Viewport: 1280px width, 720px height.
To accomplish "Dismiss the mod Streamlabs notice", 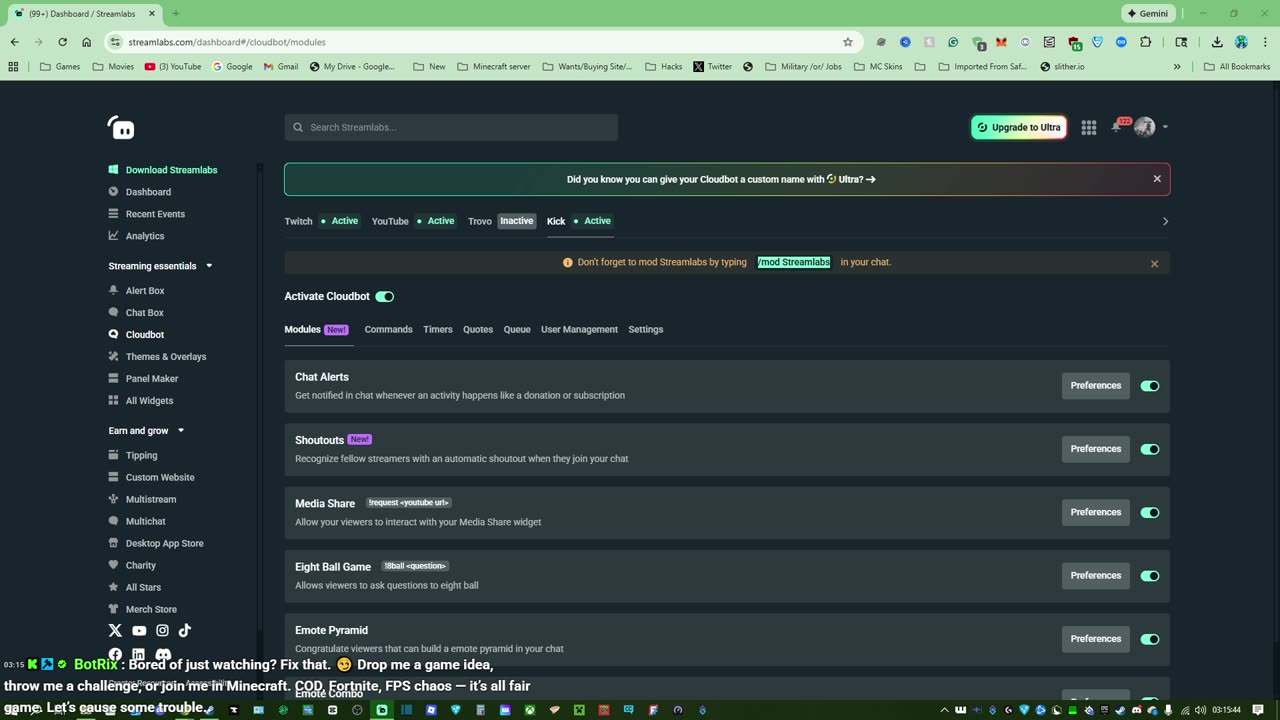I will (x=1154, y=264).
